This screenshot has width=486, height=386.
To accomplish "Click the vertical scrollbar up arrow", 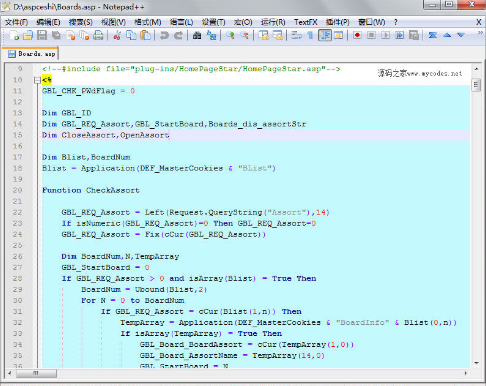I will (x=476, y=69).
